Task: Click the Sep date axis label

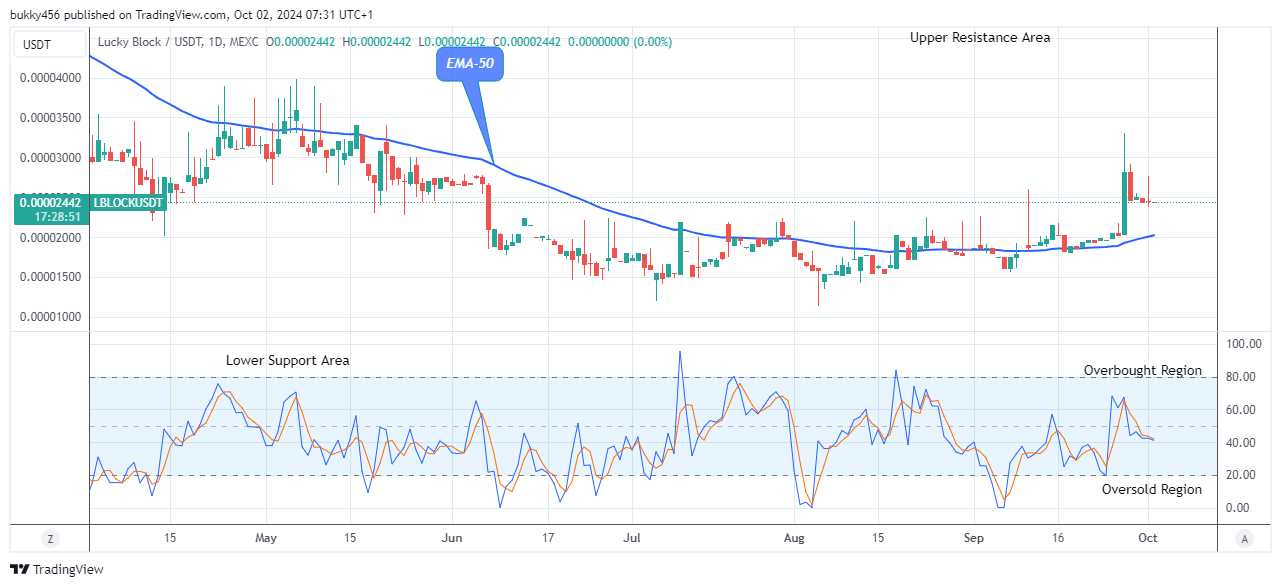Action: click(x=975, y=538)
